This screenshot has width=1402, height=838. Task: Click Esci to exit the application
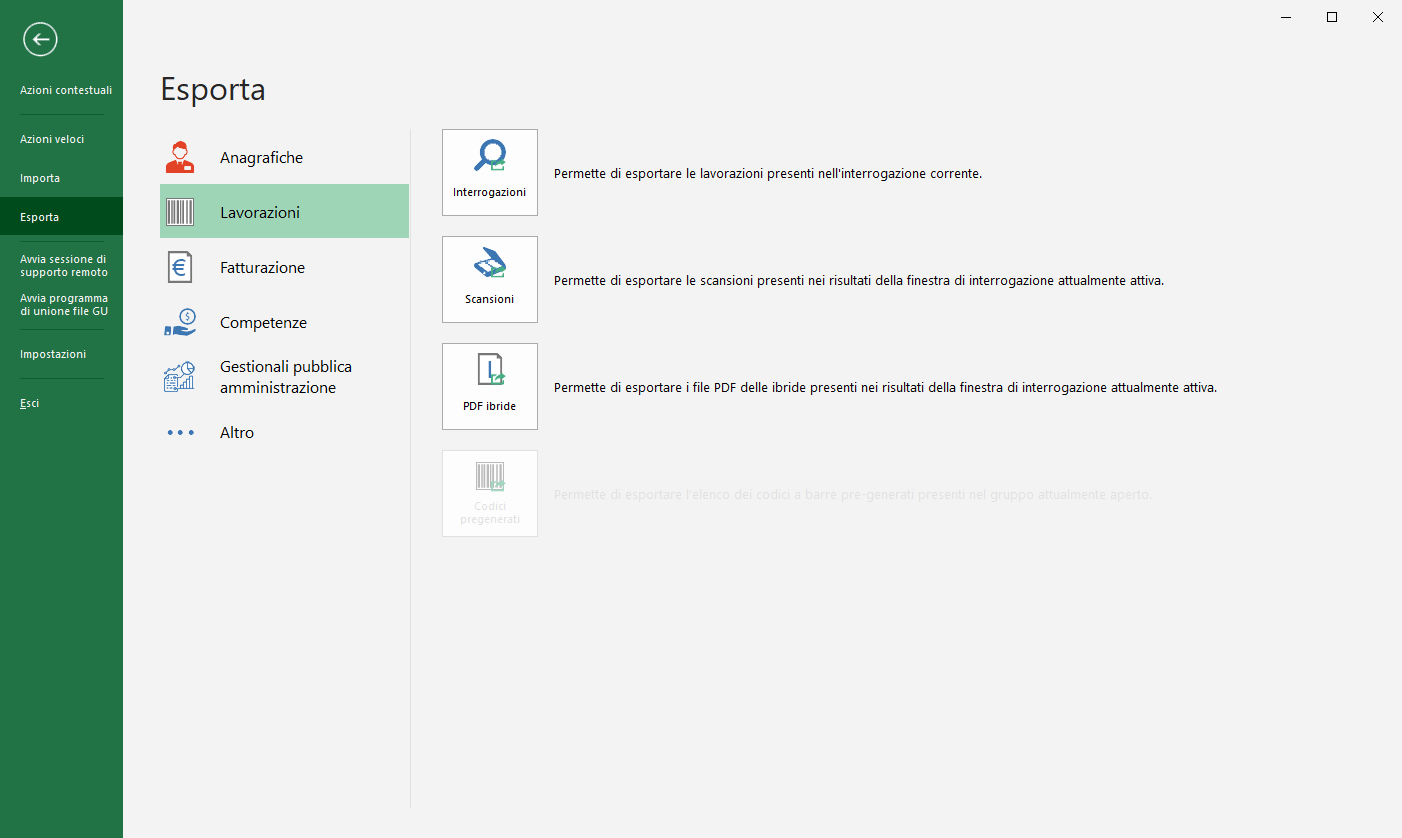(30, 403)
